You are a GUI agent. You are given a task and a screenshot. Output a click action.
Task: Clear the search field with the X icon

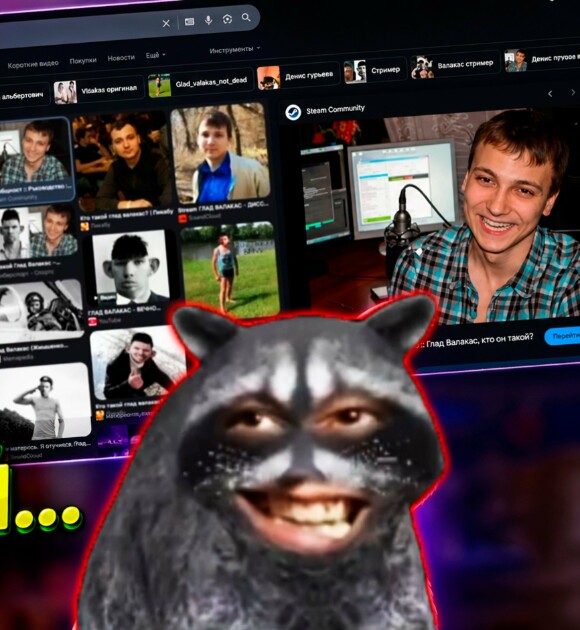point(166,24)
